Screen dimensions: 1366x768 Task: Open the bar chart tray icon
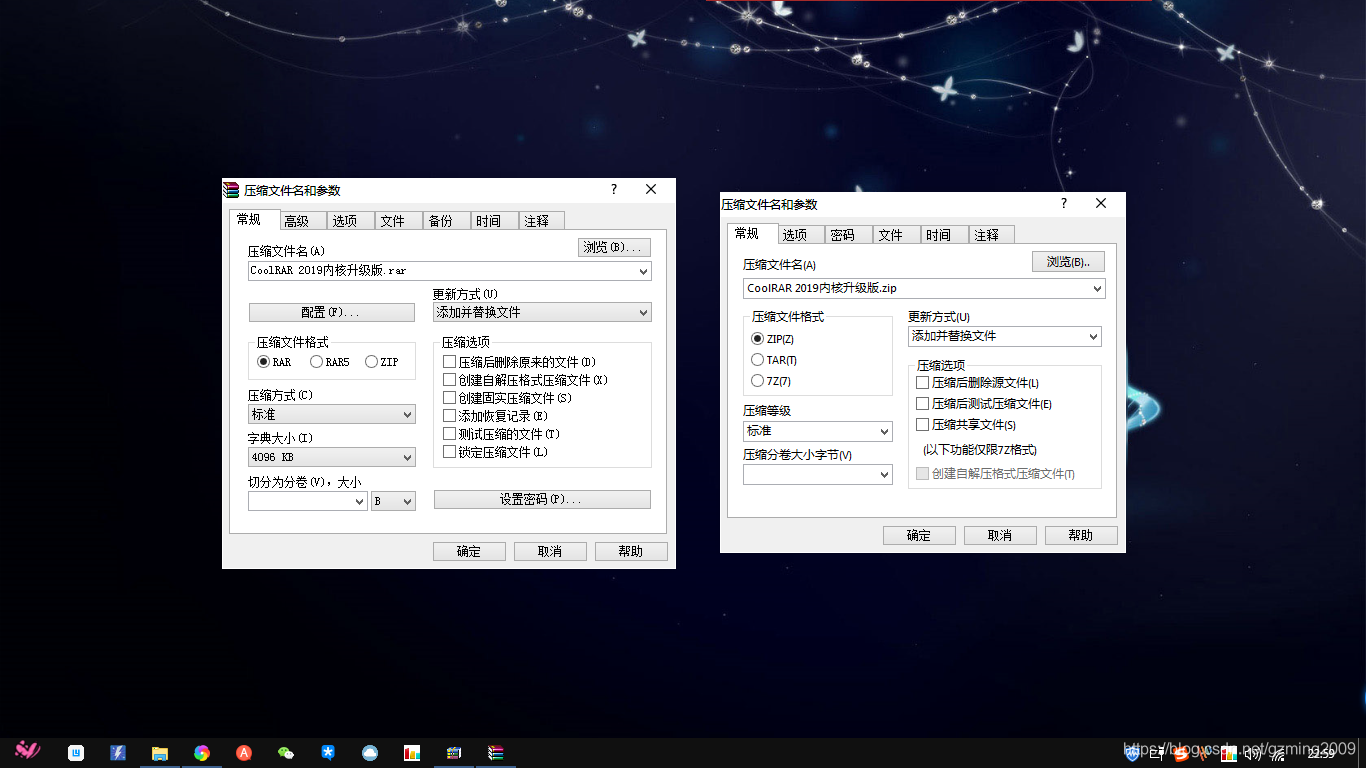[1229, 753]
